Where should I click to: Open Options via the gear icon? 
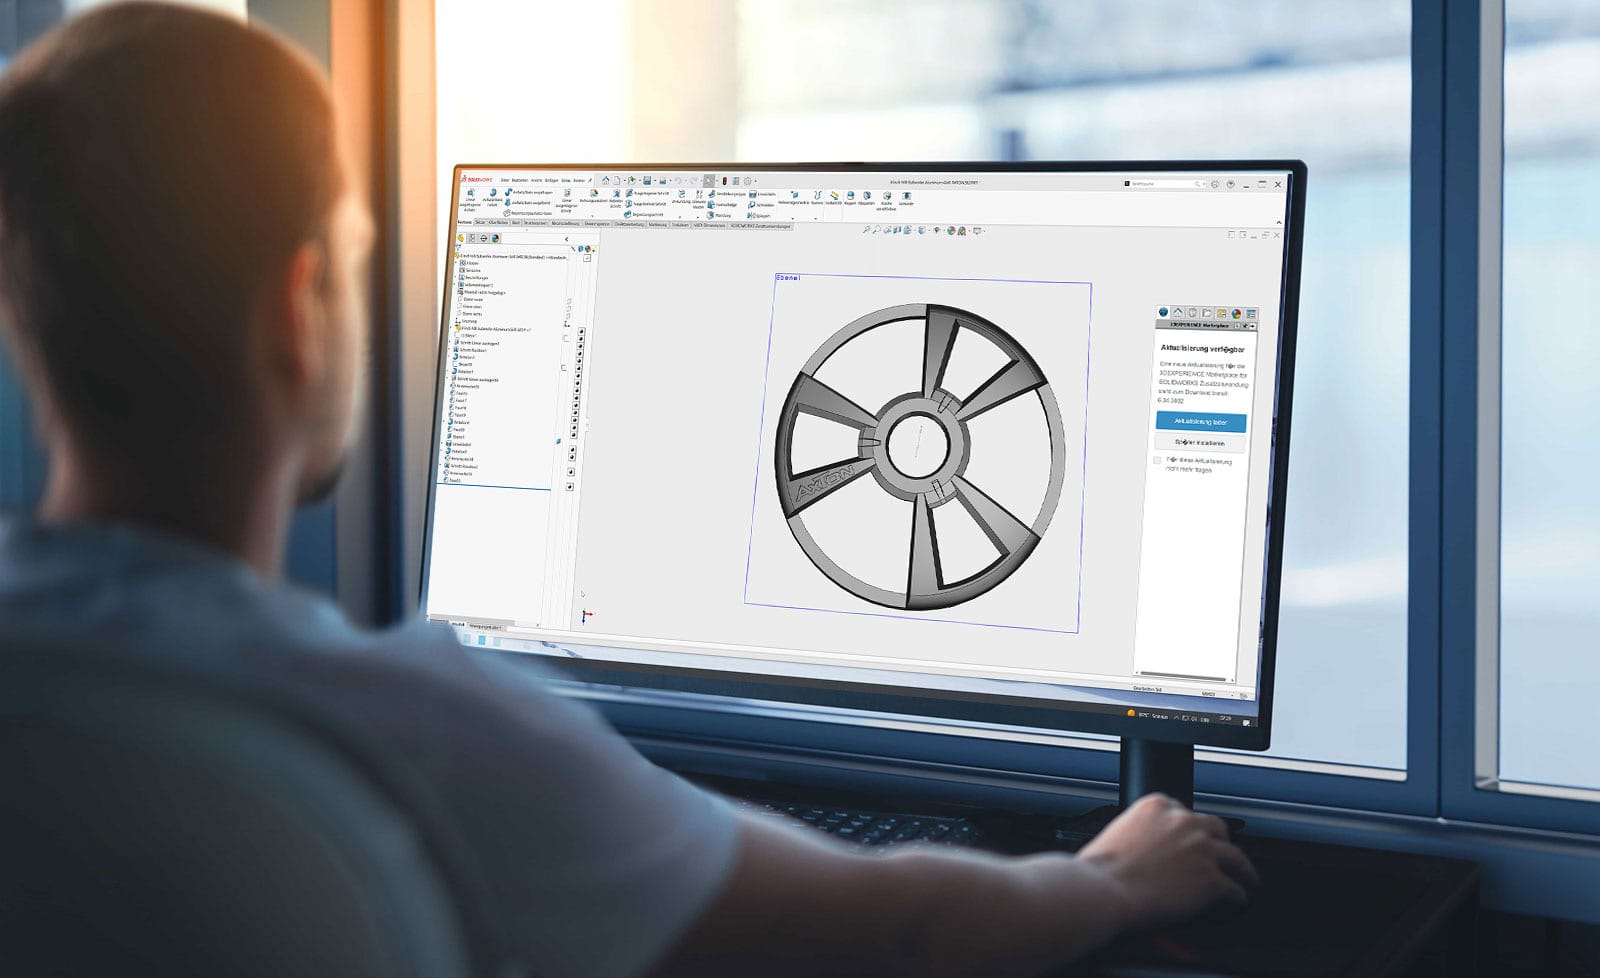coord(748,181)
